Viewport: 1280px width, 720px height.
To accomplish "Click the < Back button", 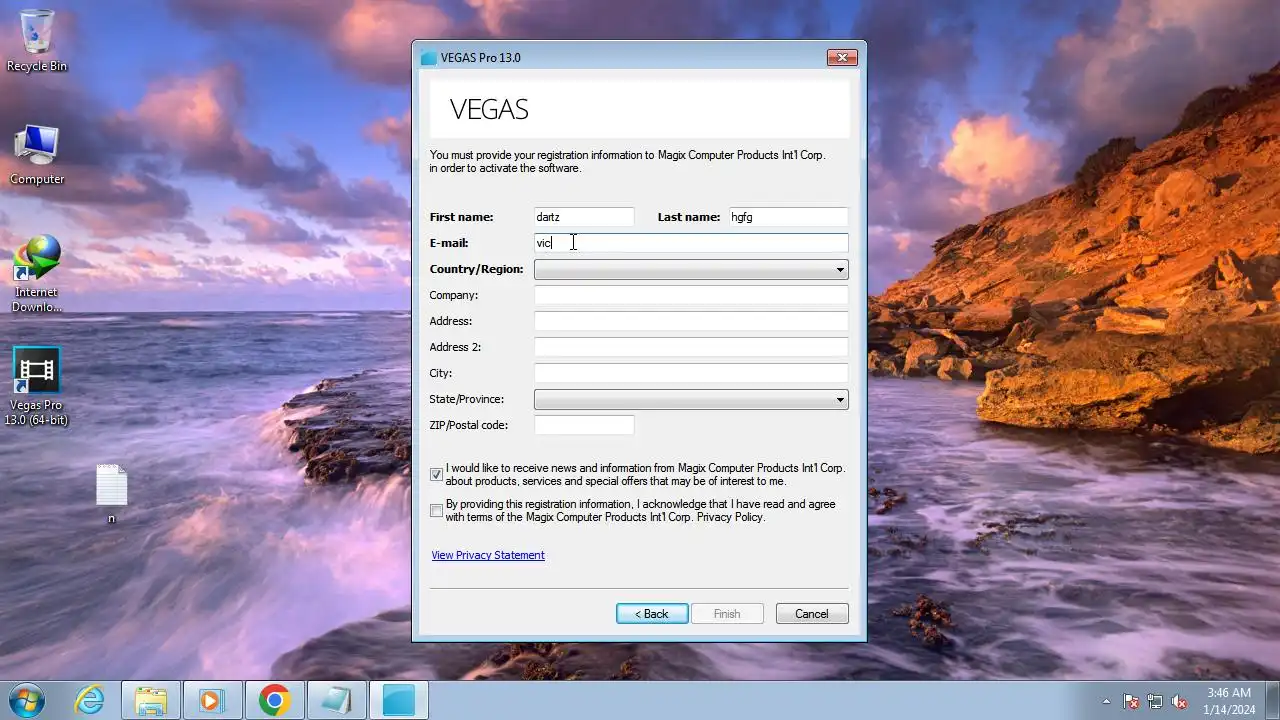I will point(652,614).
